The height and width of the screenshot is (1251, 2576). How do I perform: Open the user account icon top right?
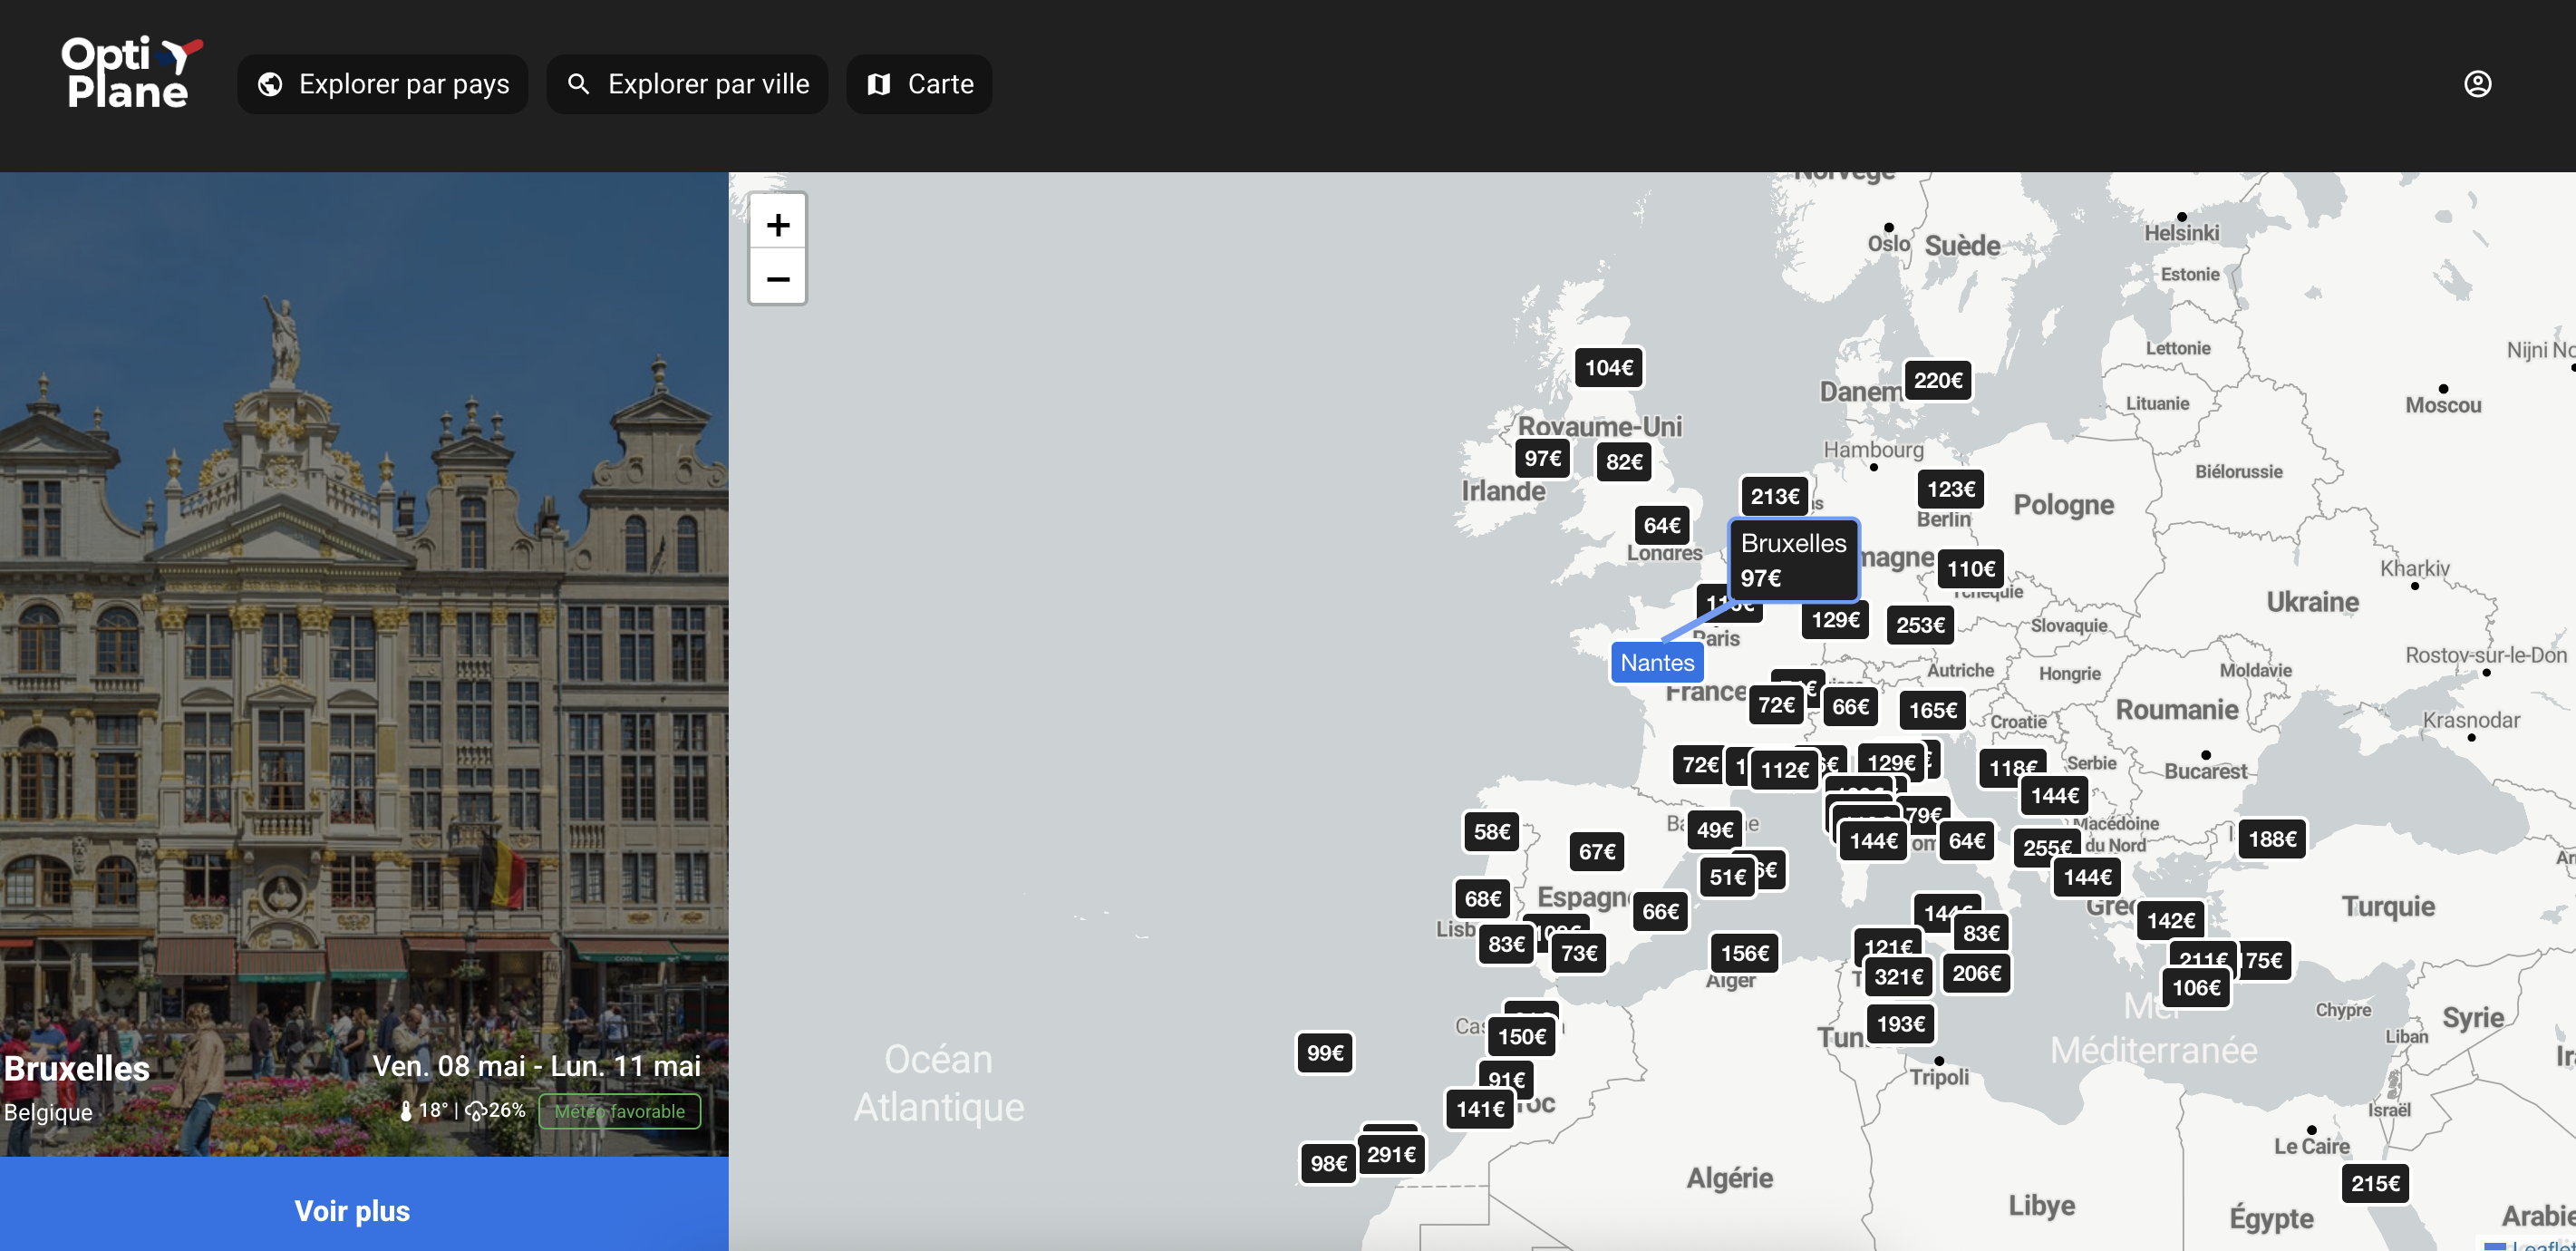[2478, 84]
